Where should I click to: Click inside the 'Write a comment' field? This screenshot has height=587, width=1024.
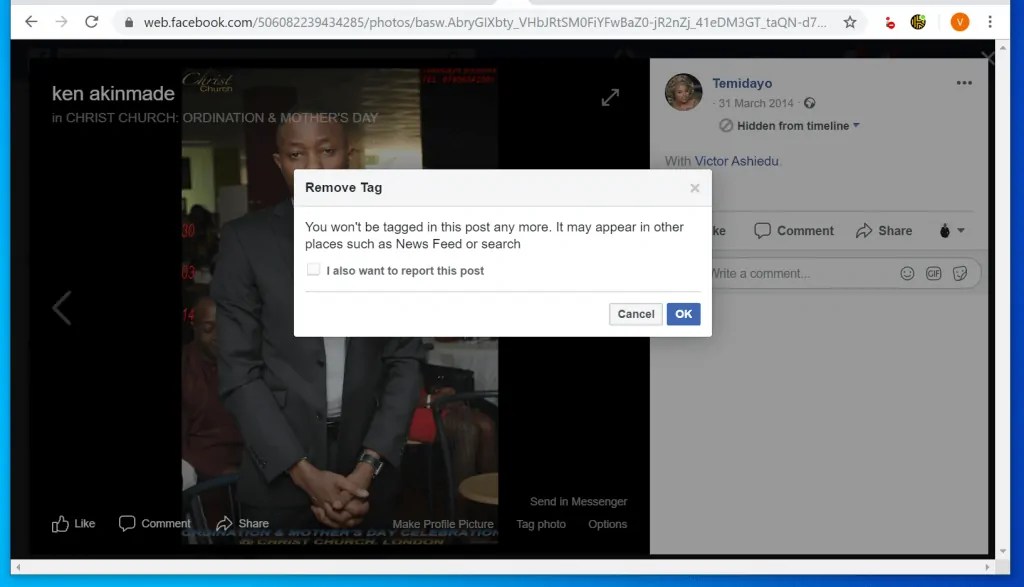tap(800, 273)
